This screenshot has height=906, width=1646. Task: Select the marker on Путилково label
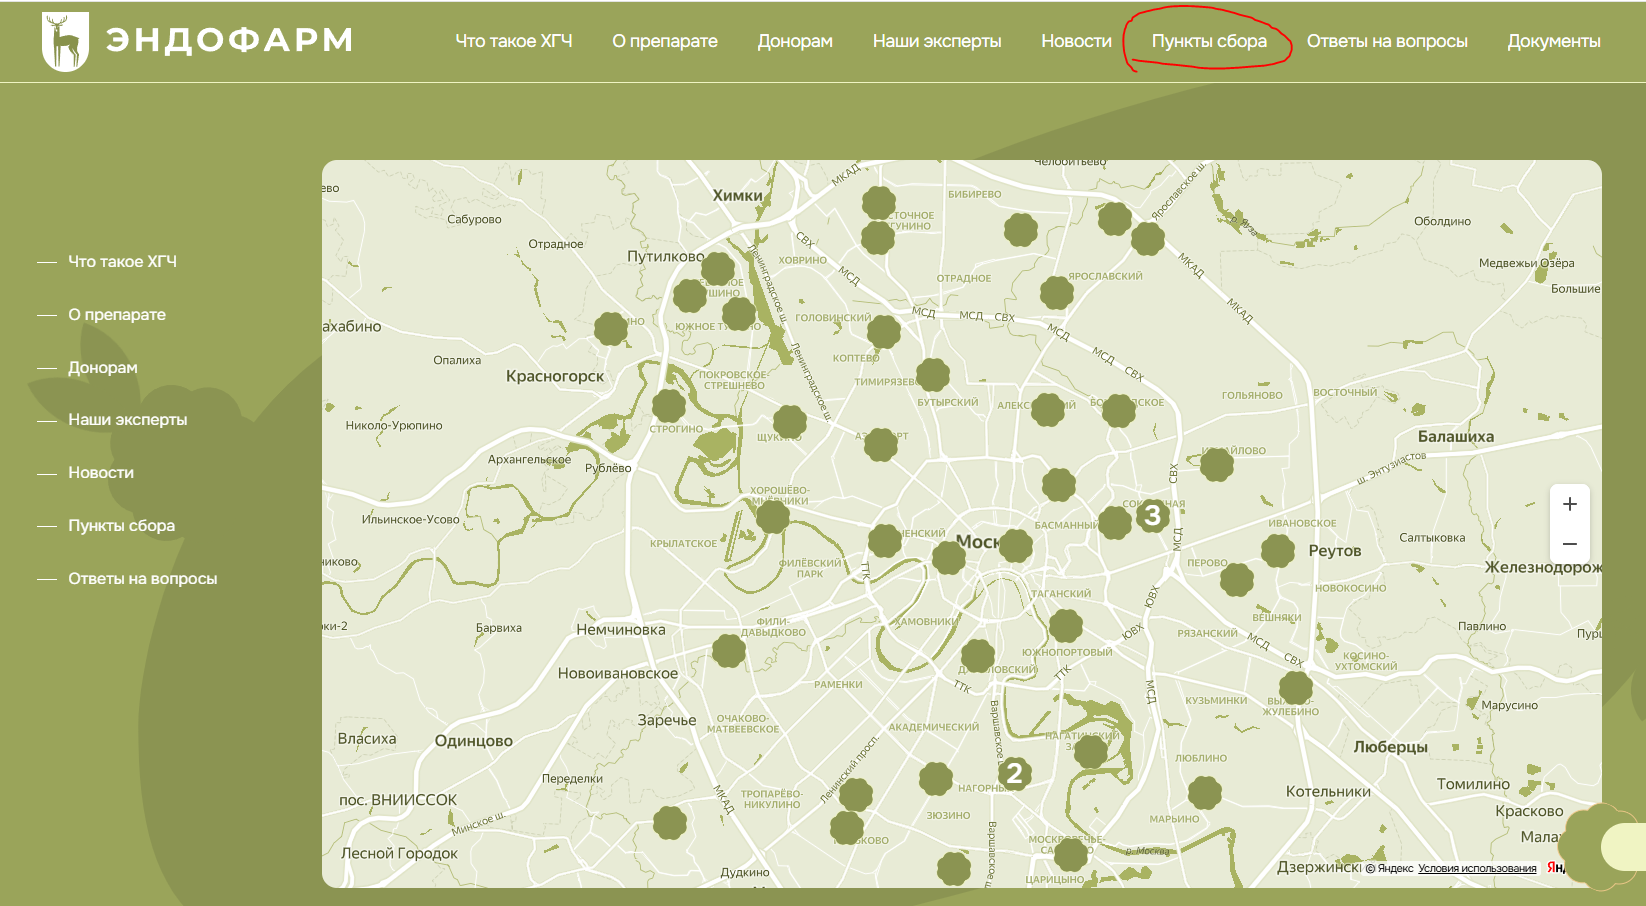(718, 268)
